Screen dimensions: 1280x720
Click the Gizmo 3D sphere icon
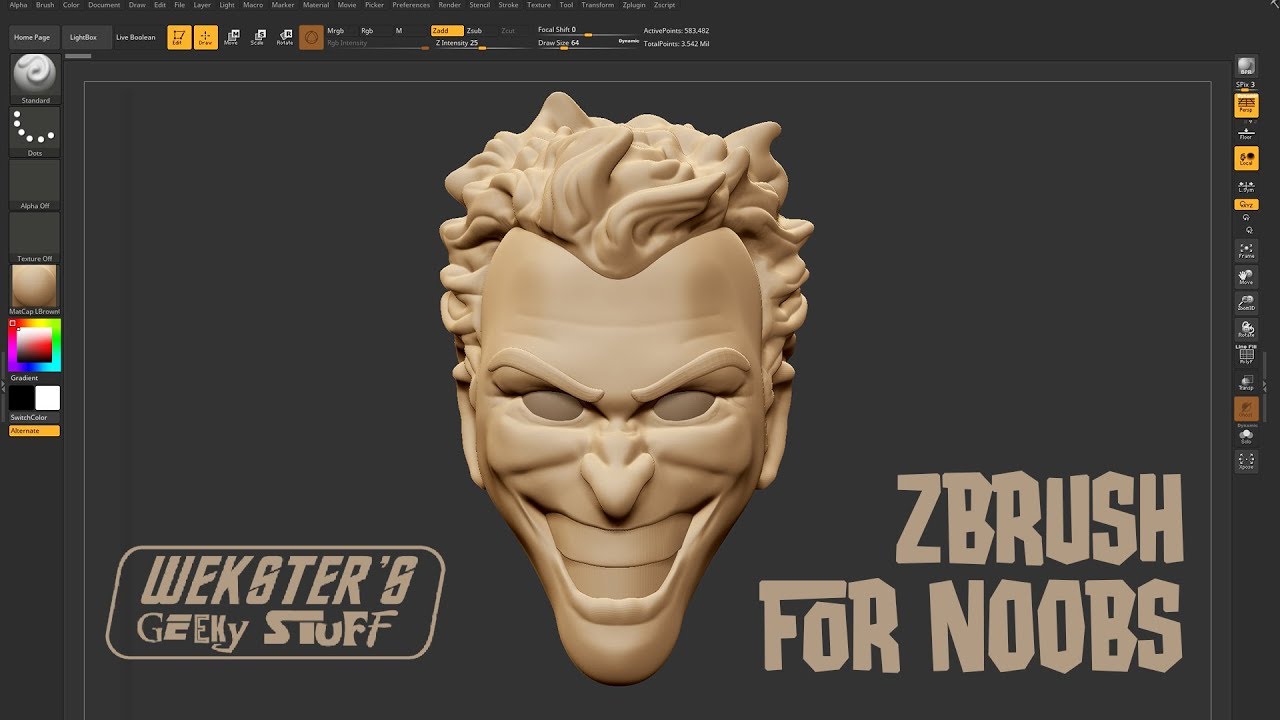click(311, 38)
